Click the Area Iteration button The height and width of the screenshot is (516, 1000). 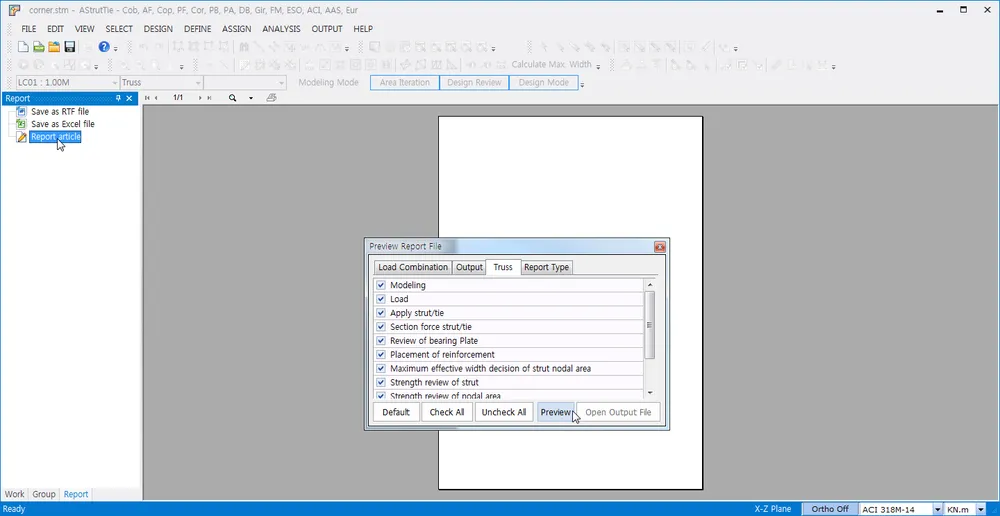click(405, 83)
